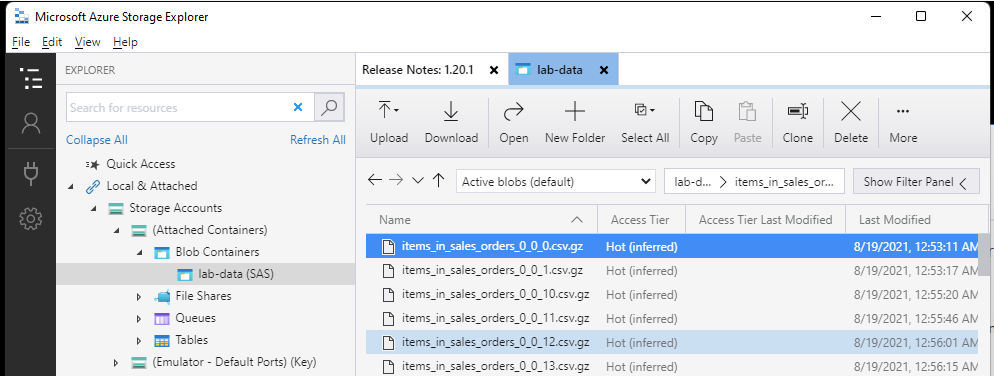Open navigation history down chevron
The image size is (994, 376).
(417, 181)
